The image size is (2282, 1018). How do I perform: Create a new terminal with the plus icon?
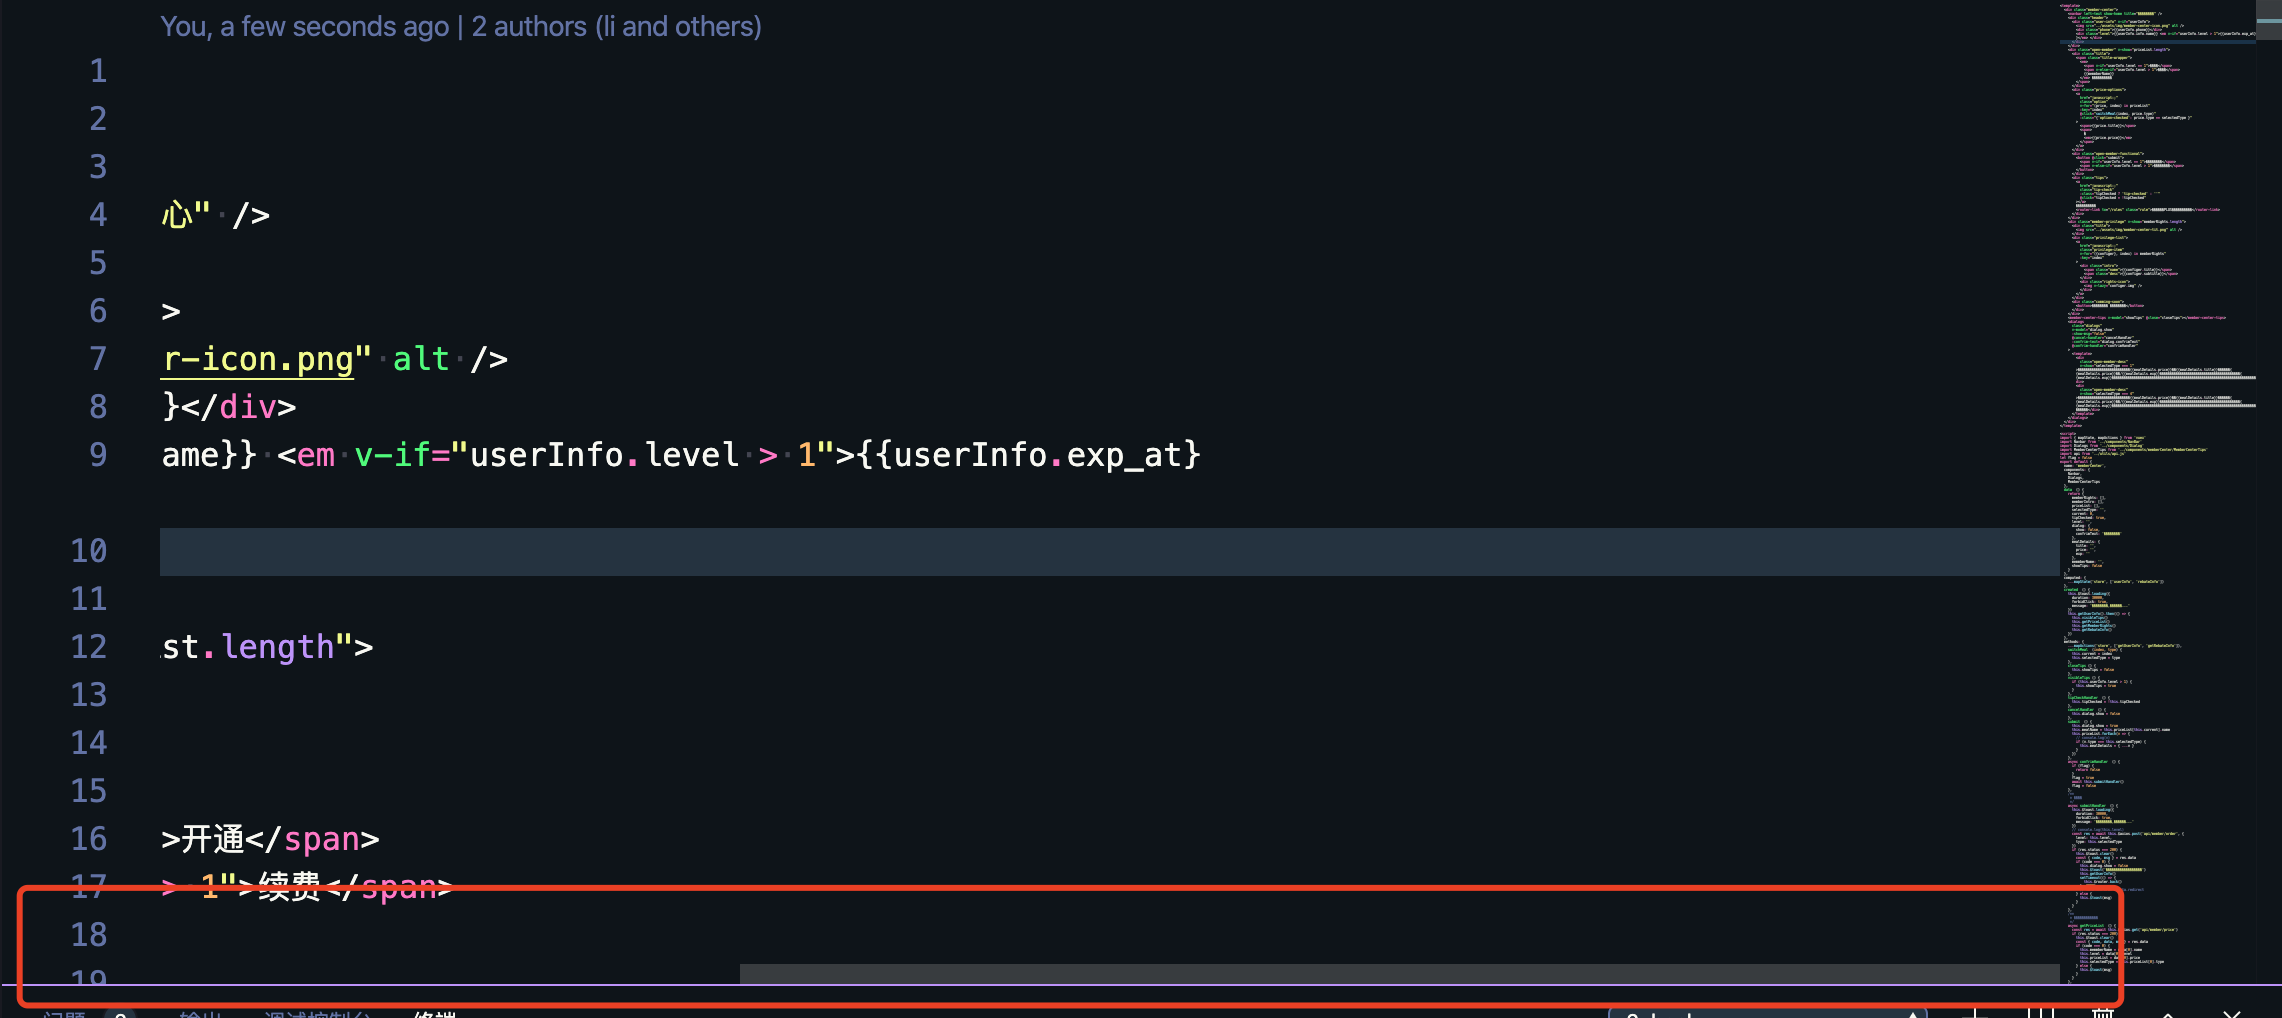tap(1977, 1013)
